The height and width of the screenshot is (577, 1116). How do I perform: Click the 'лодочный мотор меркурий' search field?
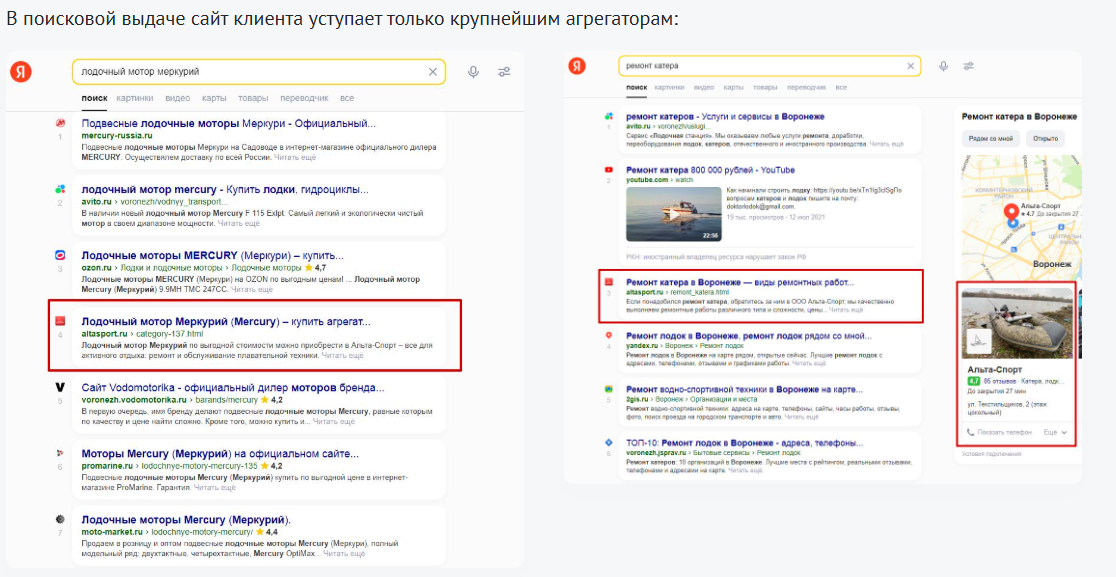(x=258, y=72)
